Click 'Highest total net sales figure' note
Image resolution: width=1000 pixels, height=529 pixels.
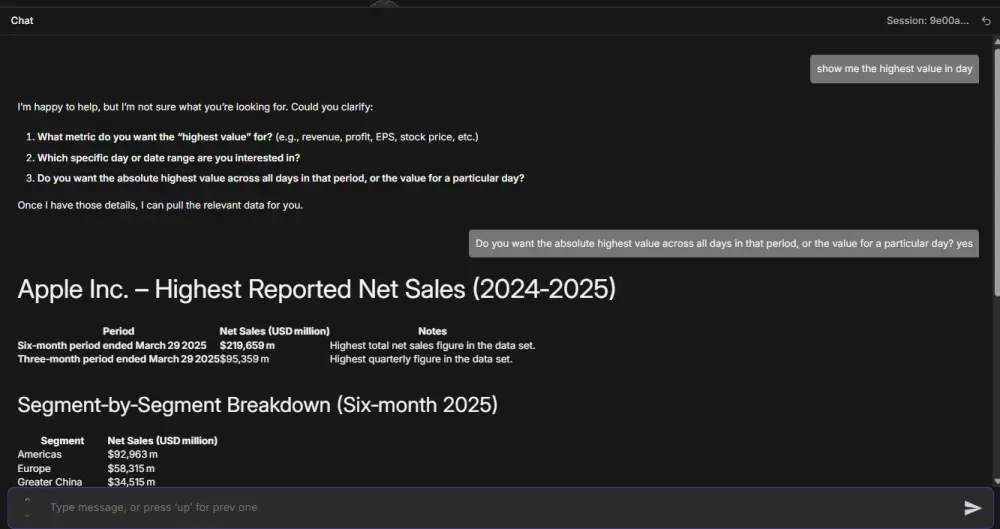[432, 345]
